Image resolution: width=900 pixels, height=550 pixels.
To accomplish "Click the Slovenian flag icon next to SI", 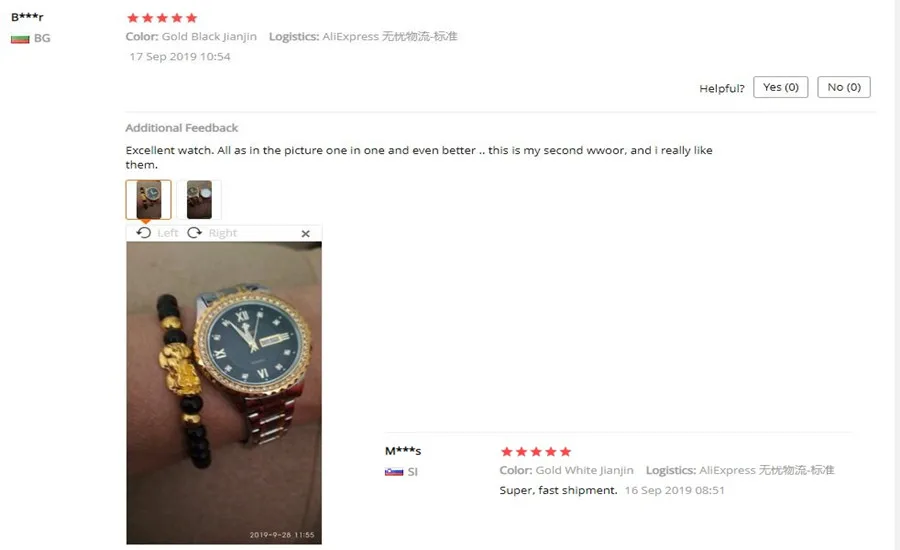I will [x=394, y=472].
